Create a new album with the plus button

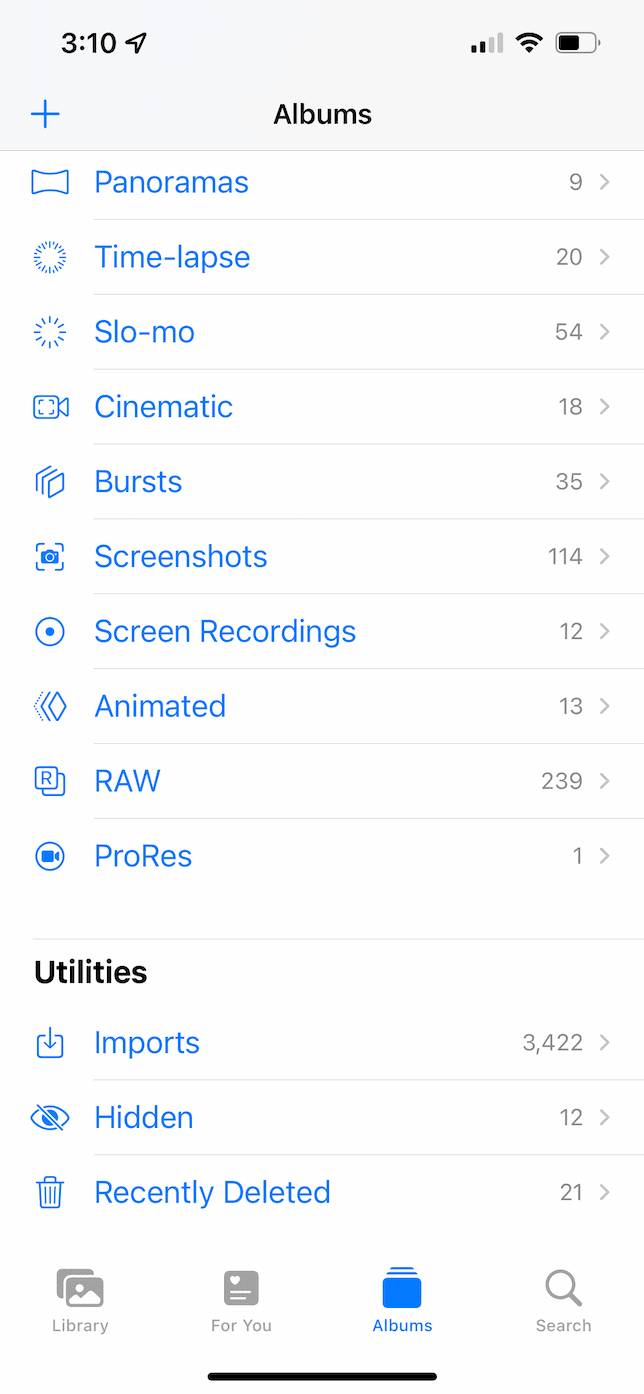[x=45, y=114]
